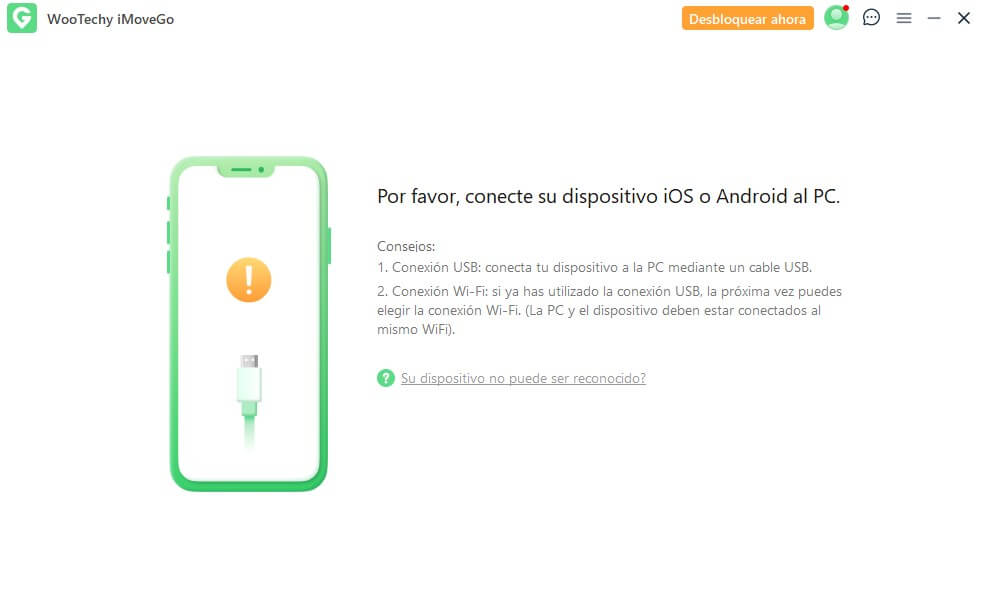Close the iMoveGo window
The width and height of the screenshot is (988, 607).
tap(963, 18)
